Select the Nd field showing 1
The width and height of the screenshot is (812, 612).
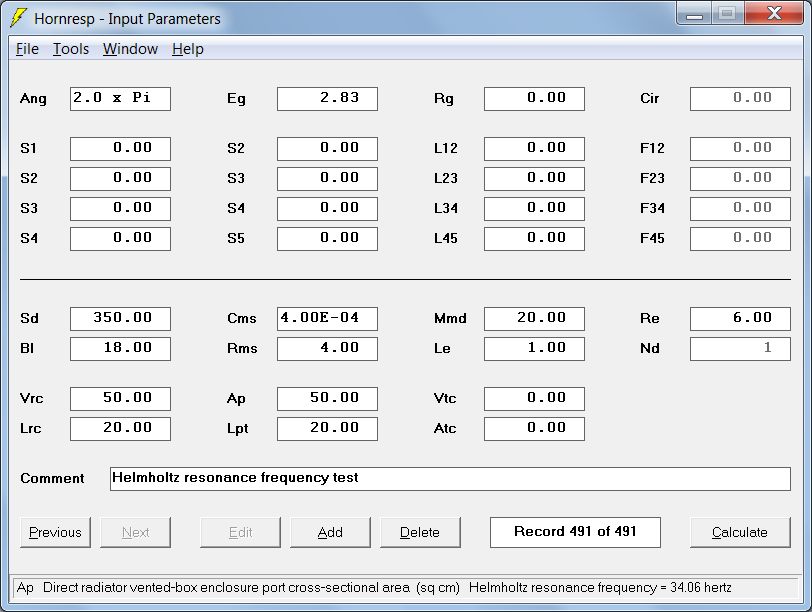click(x=741, y=349)
